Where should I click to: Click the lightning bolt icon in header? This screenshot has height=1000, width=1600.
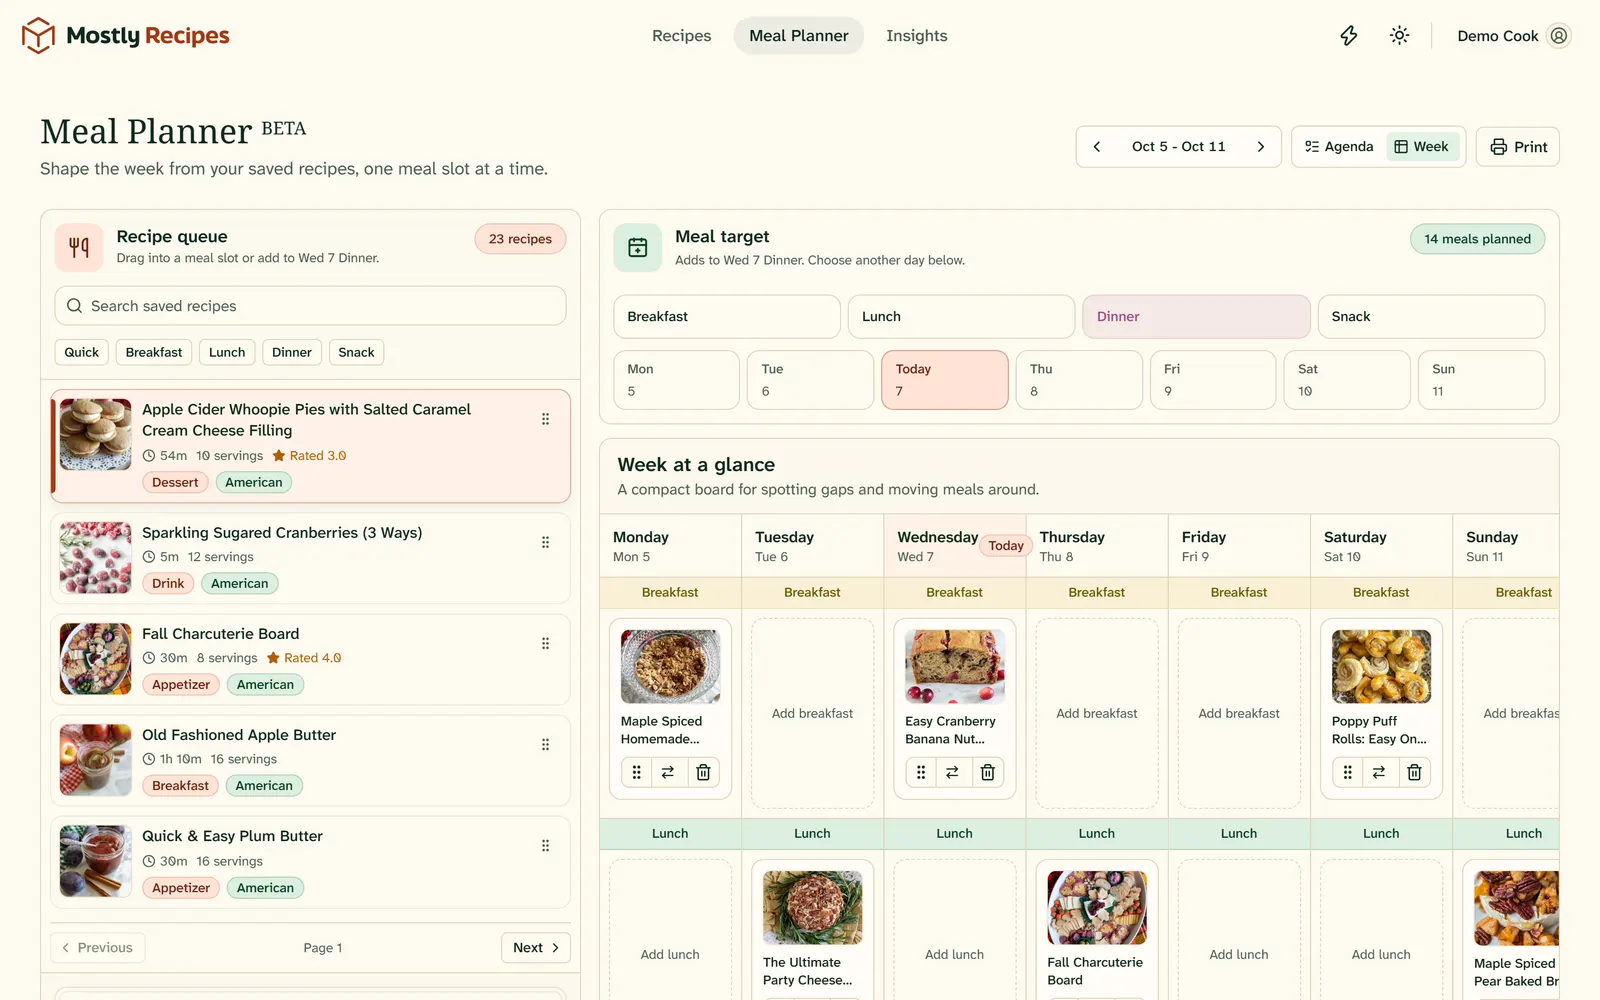click(x=1349, y=36)
